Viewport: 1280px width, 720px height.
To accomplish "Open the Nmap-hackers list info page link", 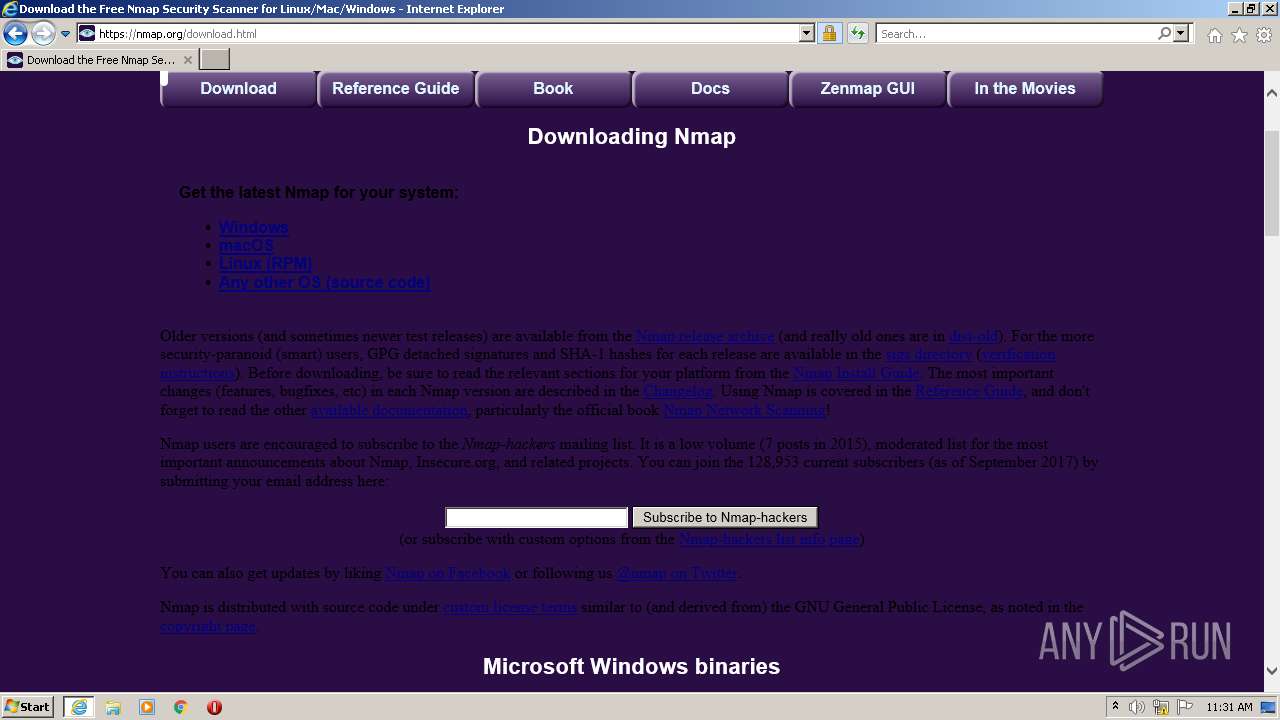I will pyautogui.click(x=769, y=539).
